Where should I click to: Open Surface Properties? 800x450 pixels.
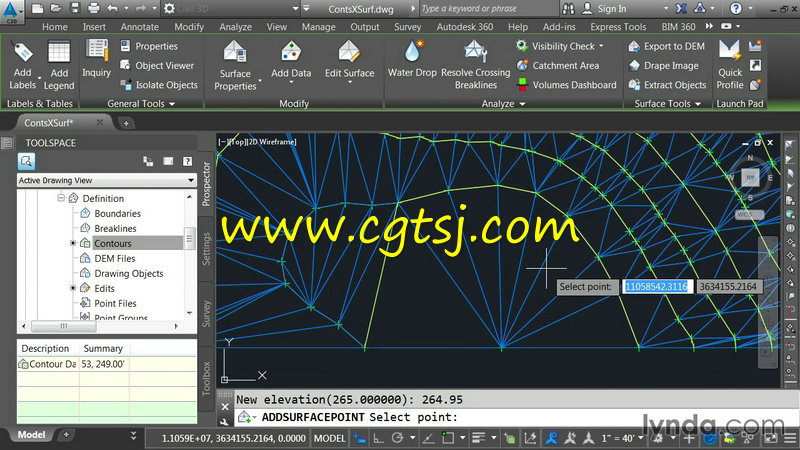tap(235, 66)
